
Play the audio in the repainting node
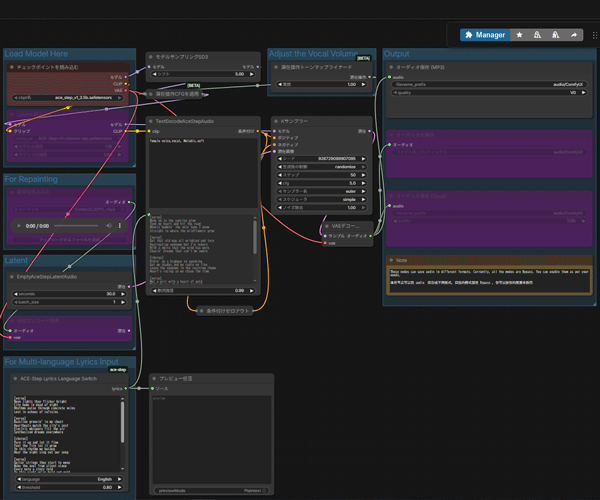click(19, 226)
